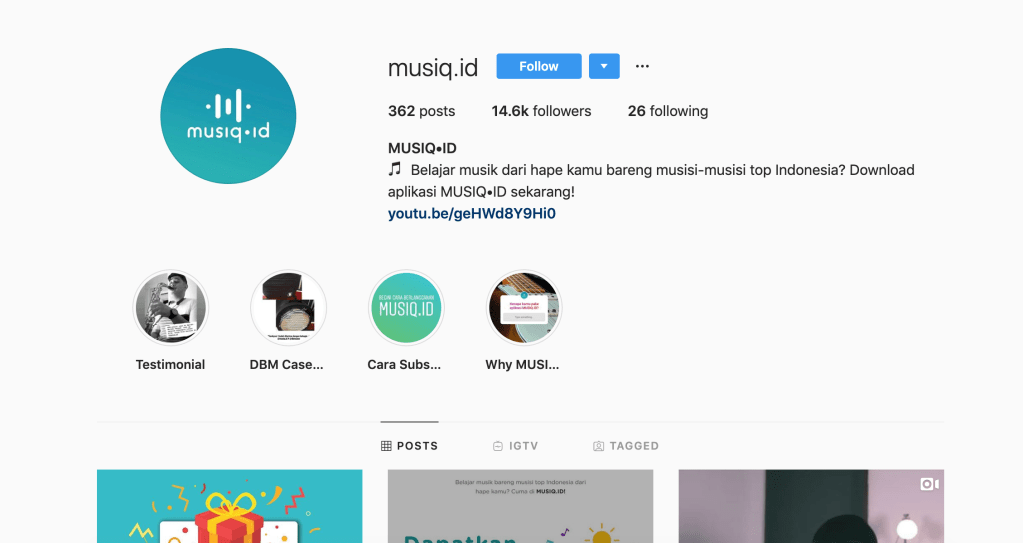Screen dimensions: 1023x543
Task: Open the musiq.id profile picture
Action: click(228, 116)
